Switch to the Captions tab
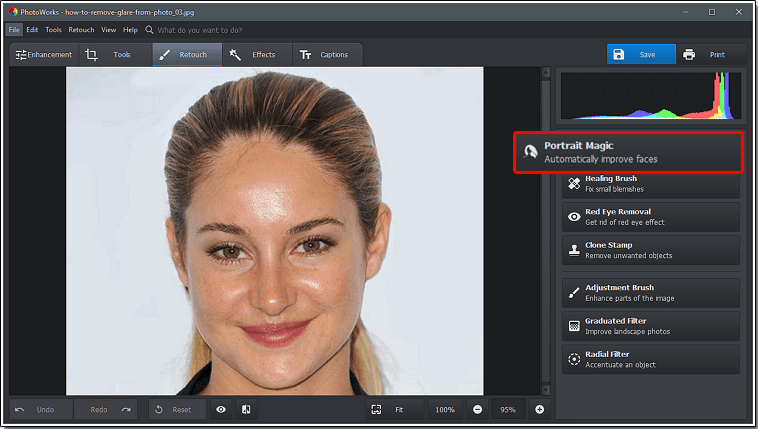 pos(327,55)
